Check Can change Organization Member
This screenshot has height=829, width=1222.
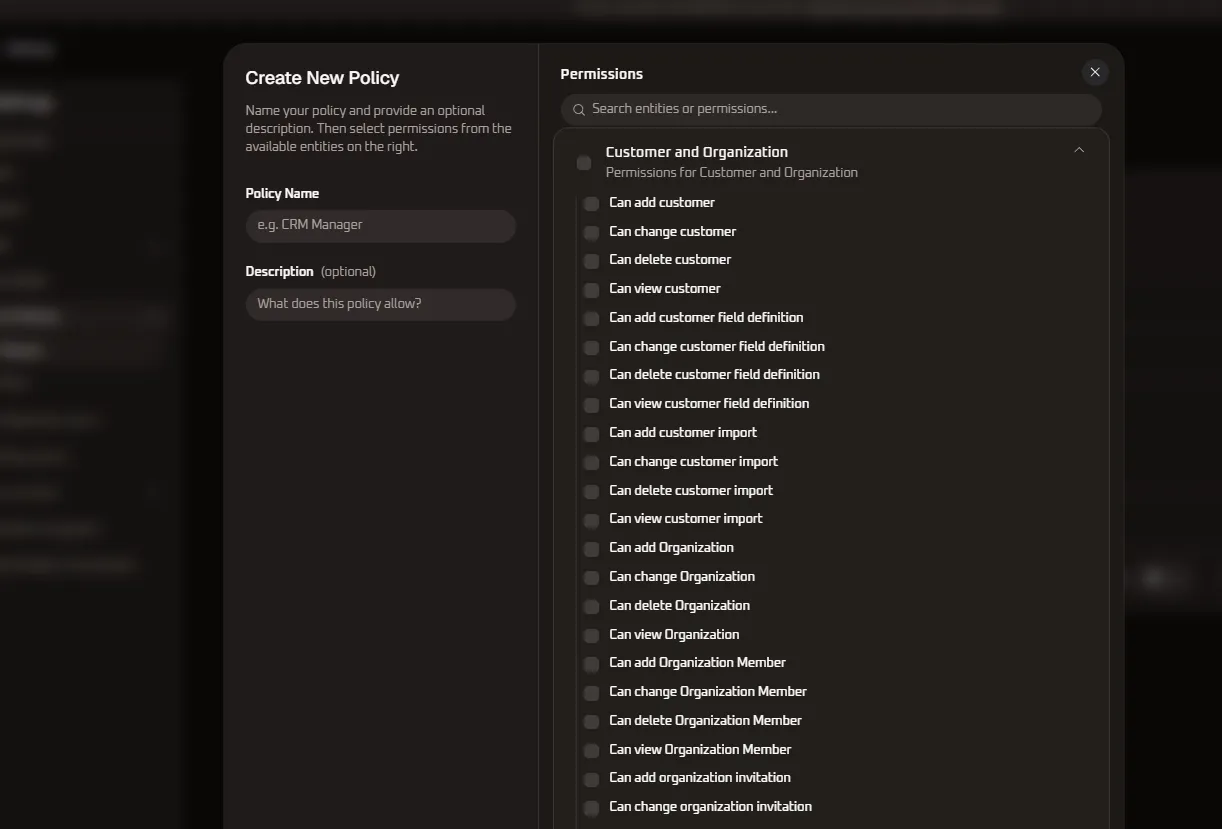[591, 692]
